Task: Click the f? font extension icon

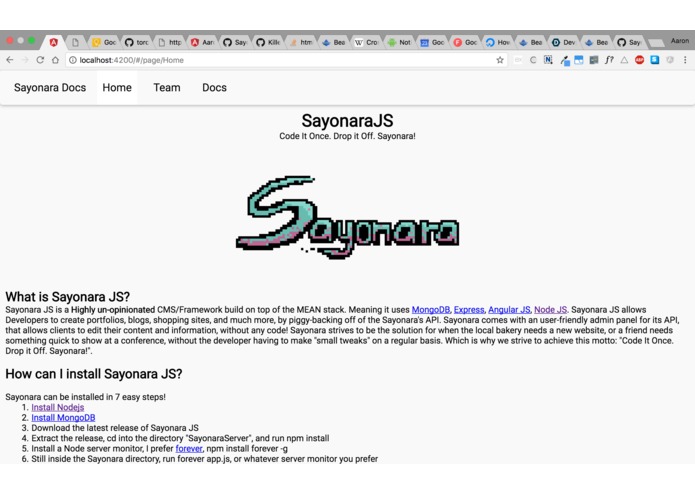Action: coord(609,60)
